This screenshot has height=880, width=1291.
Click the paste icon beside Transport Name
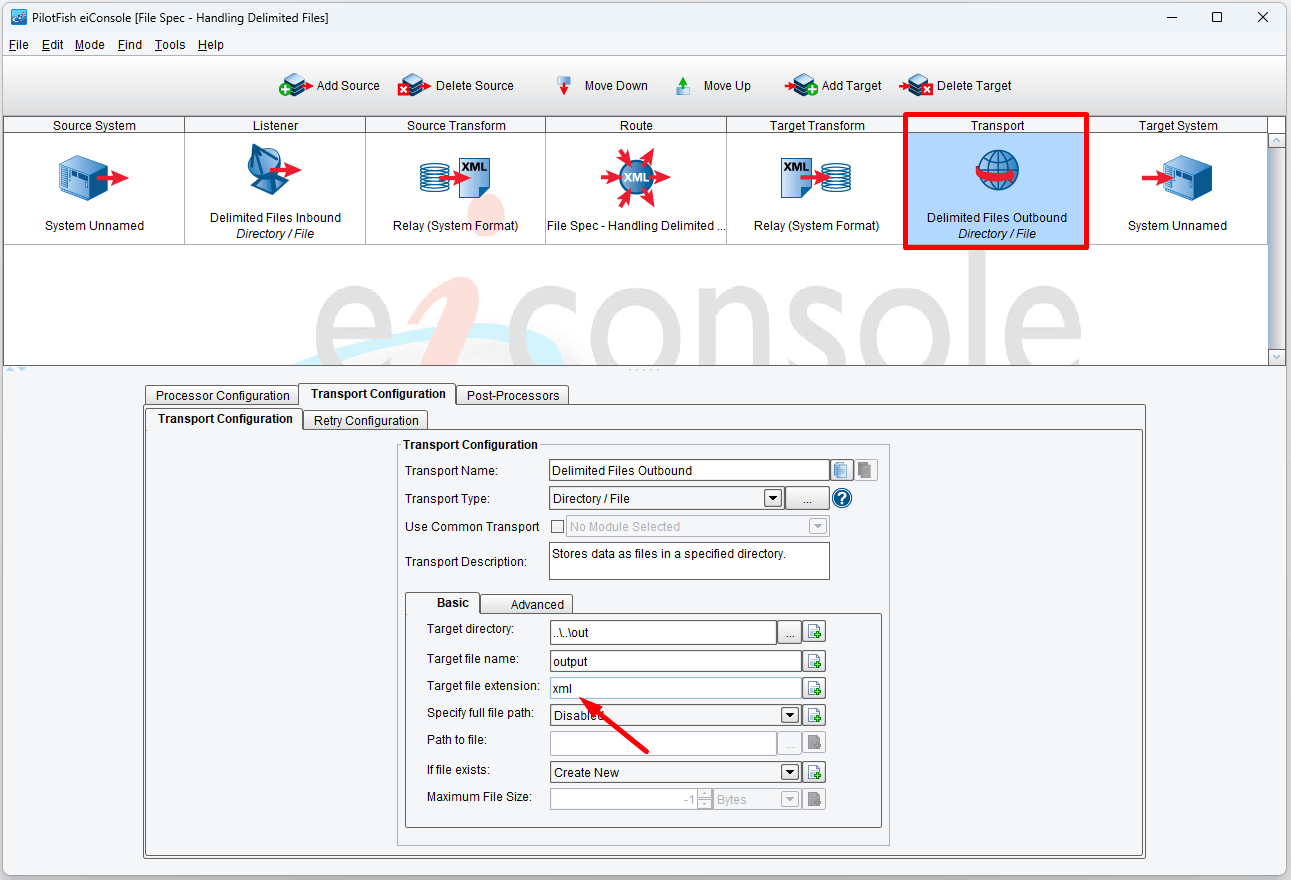[x=866, y=470]
